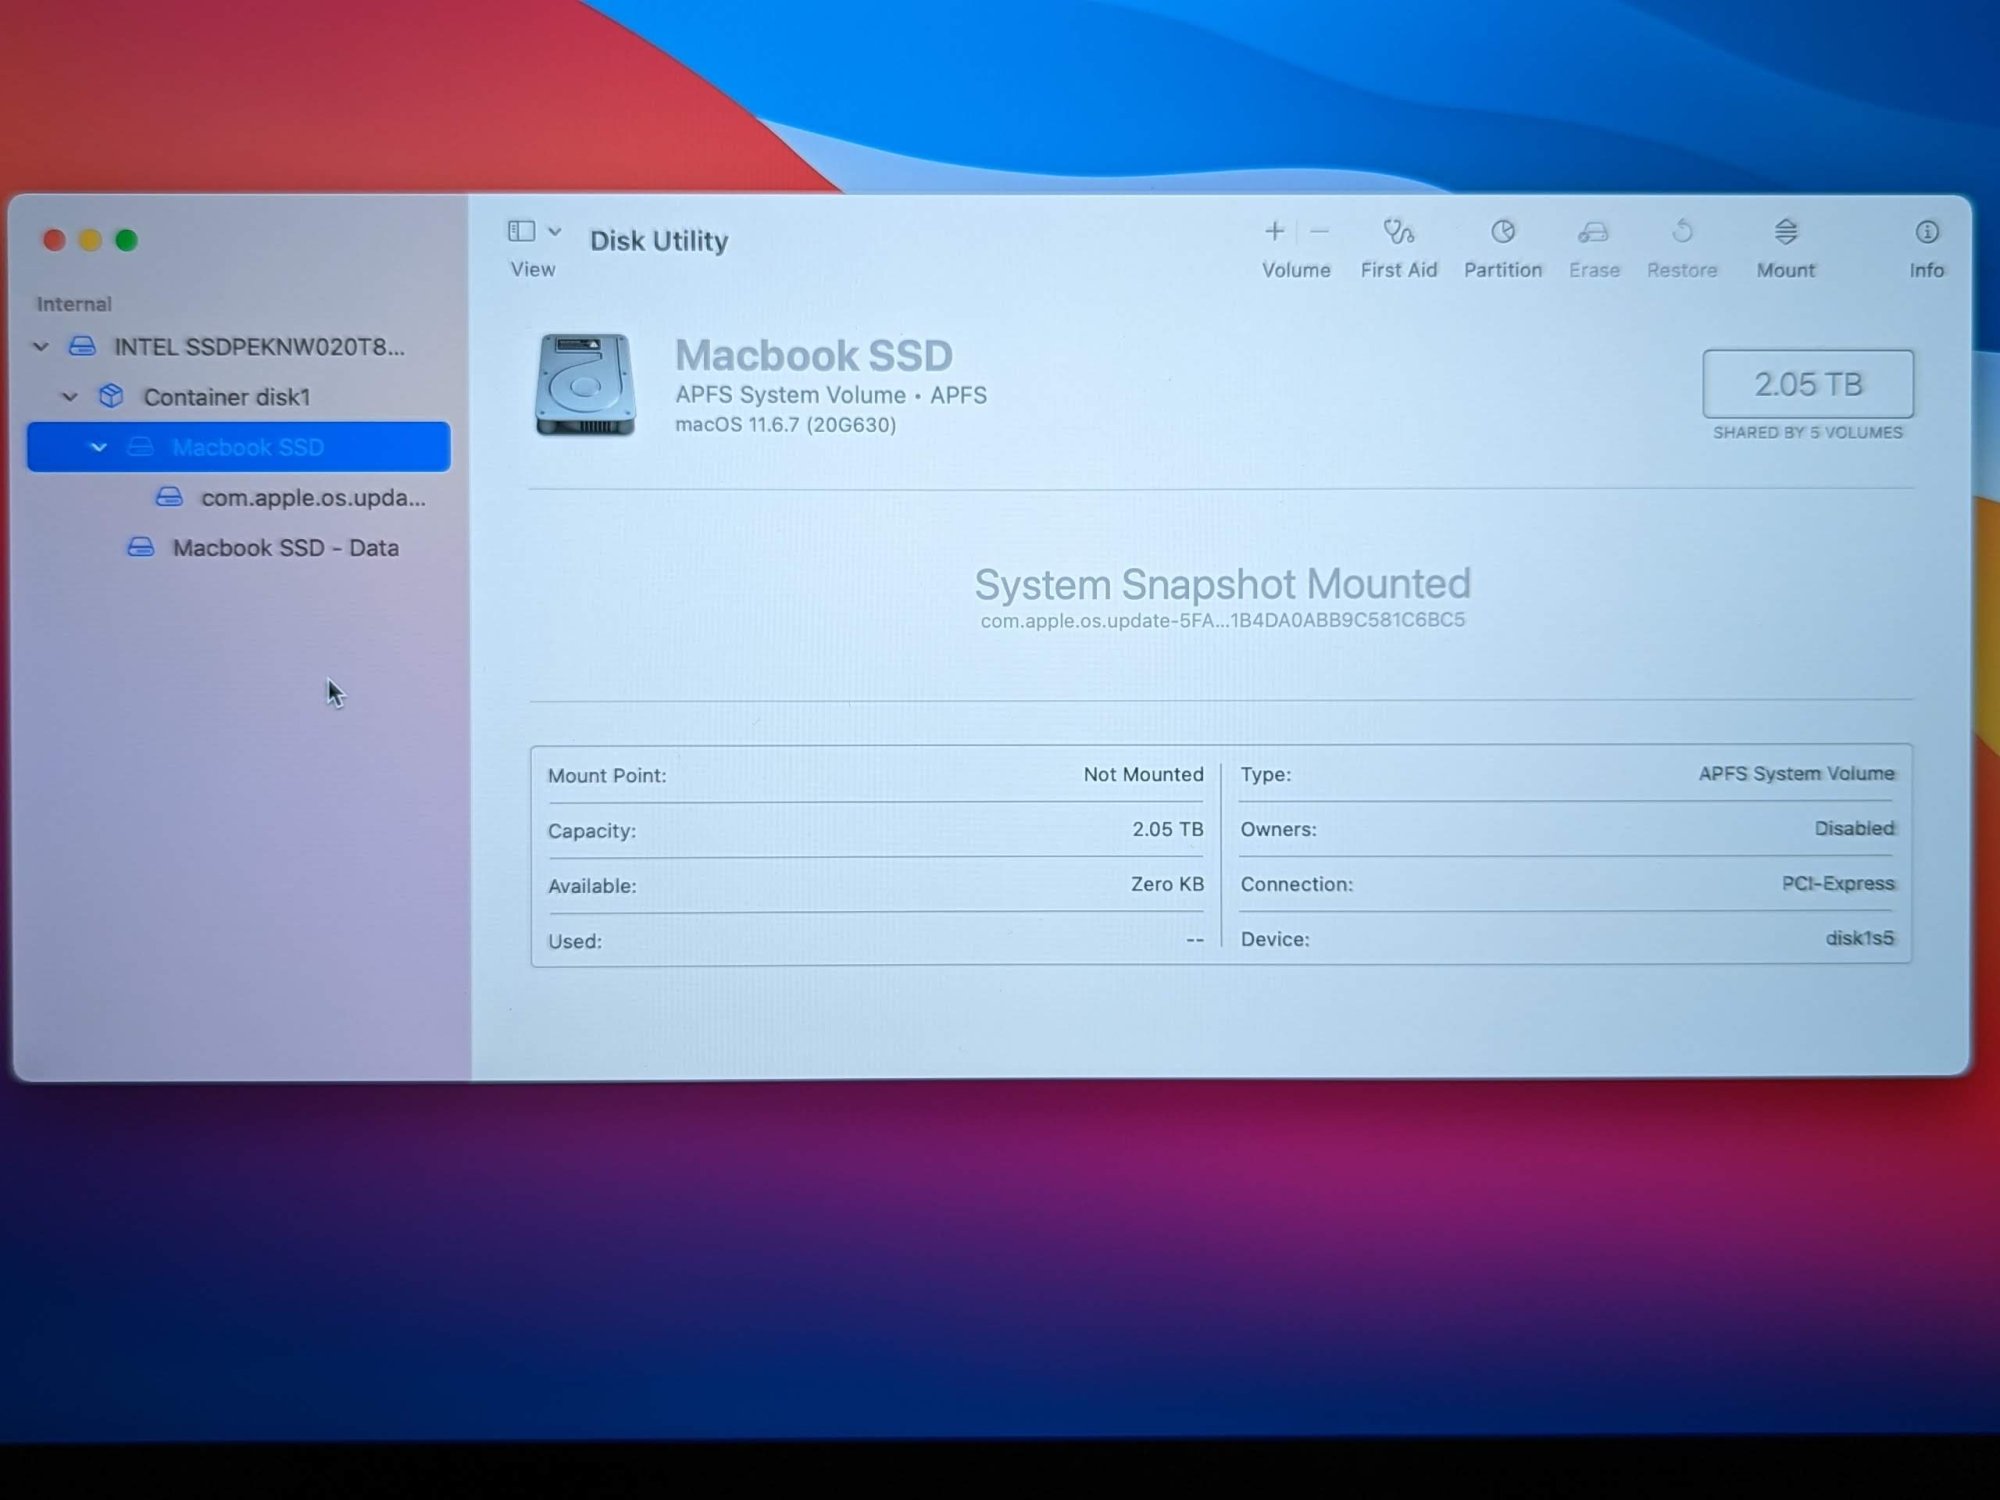Select Container disk1 in sidebar
Image resolution: width=2000 pixels, height=1500 pixels.
coord(226,397)
